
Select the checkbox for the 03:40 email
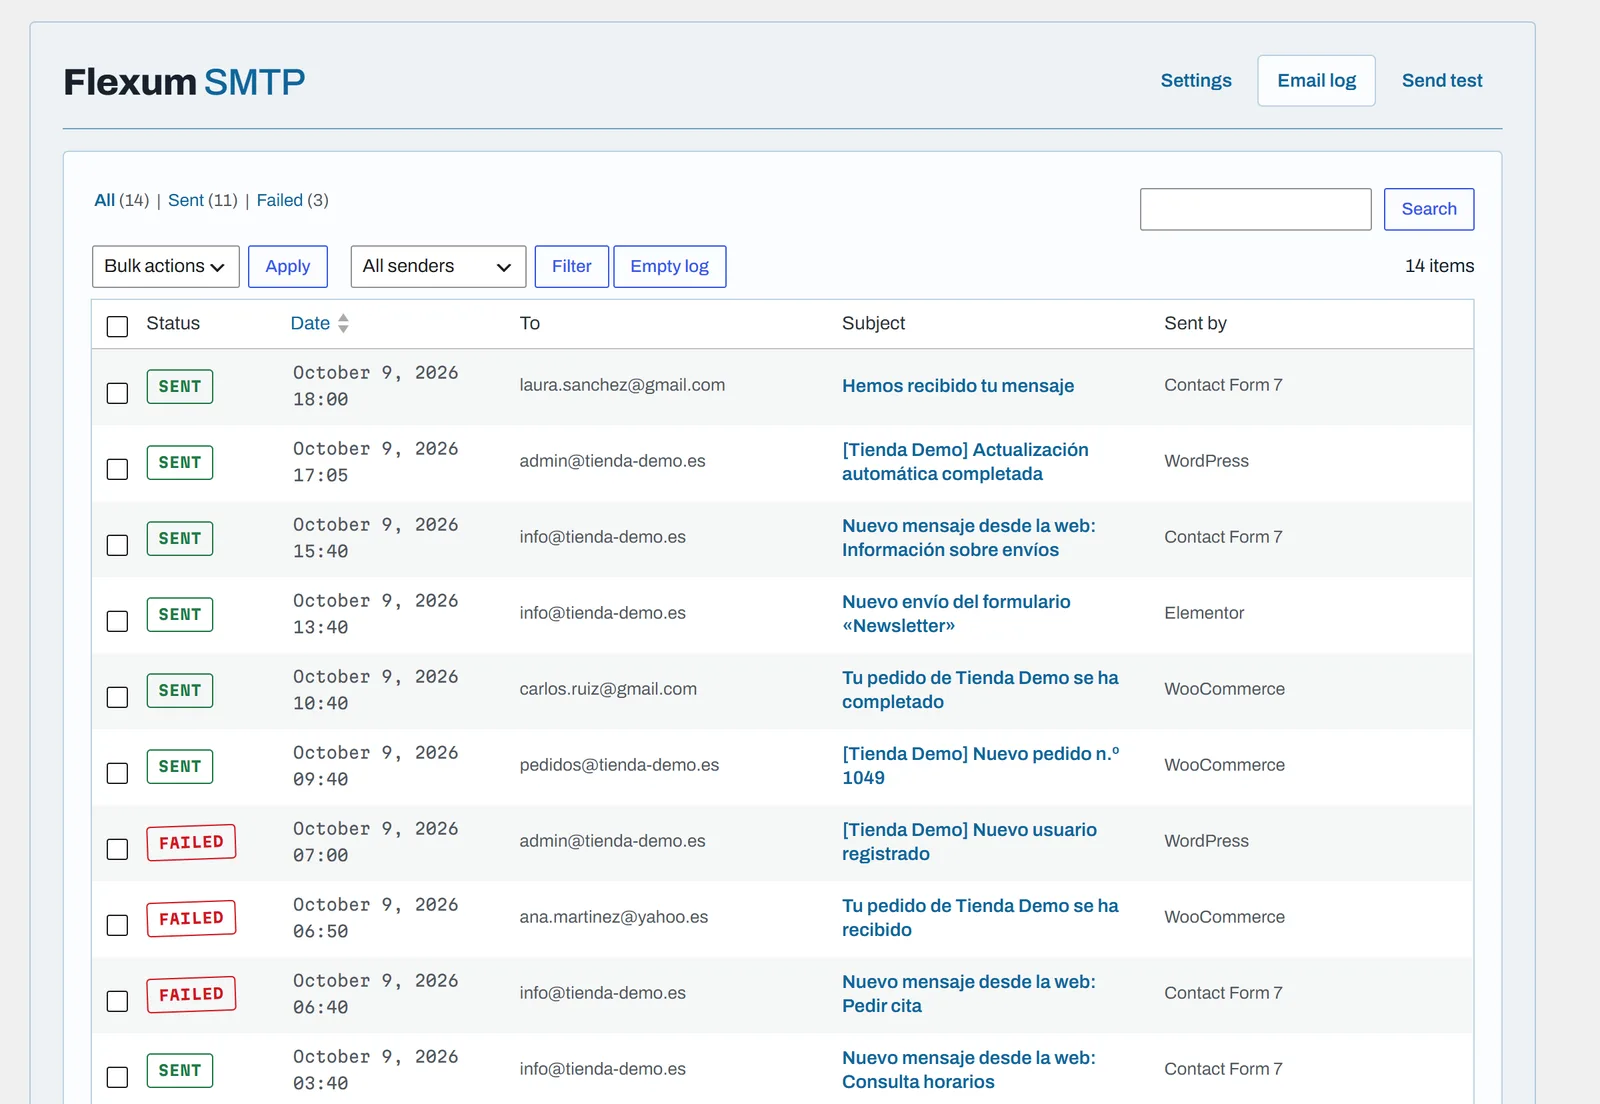pyautogui.click(x=117, y=1077)
